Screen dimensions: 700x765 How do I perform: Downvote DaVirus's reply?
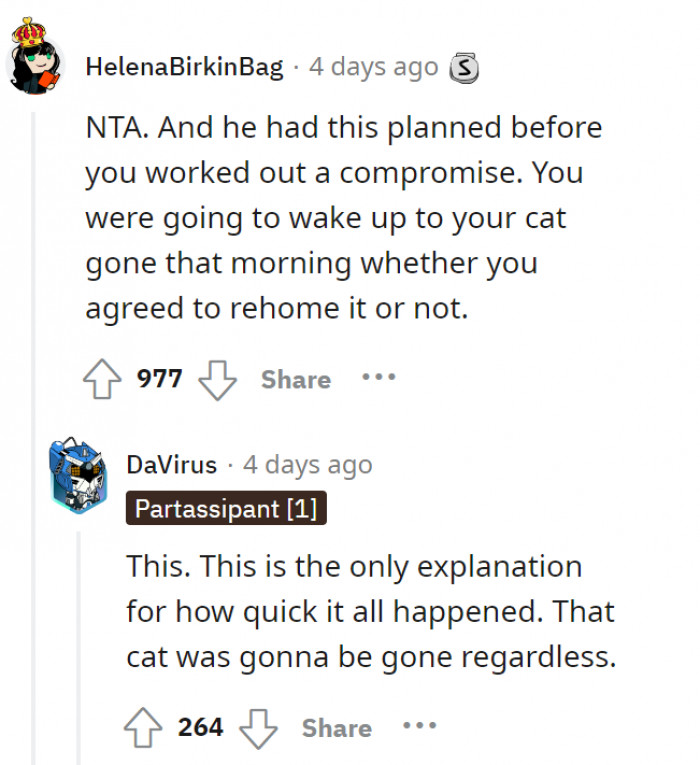click(x=258, y=727)
